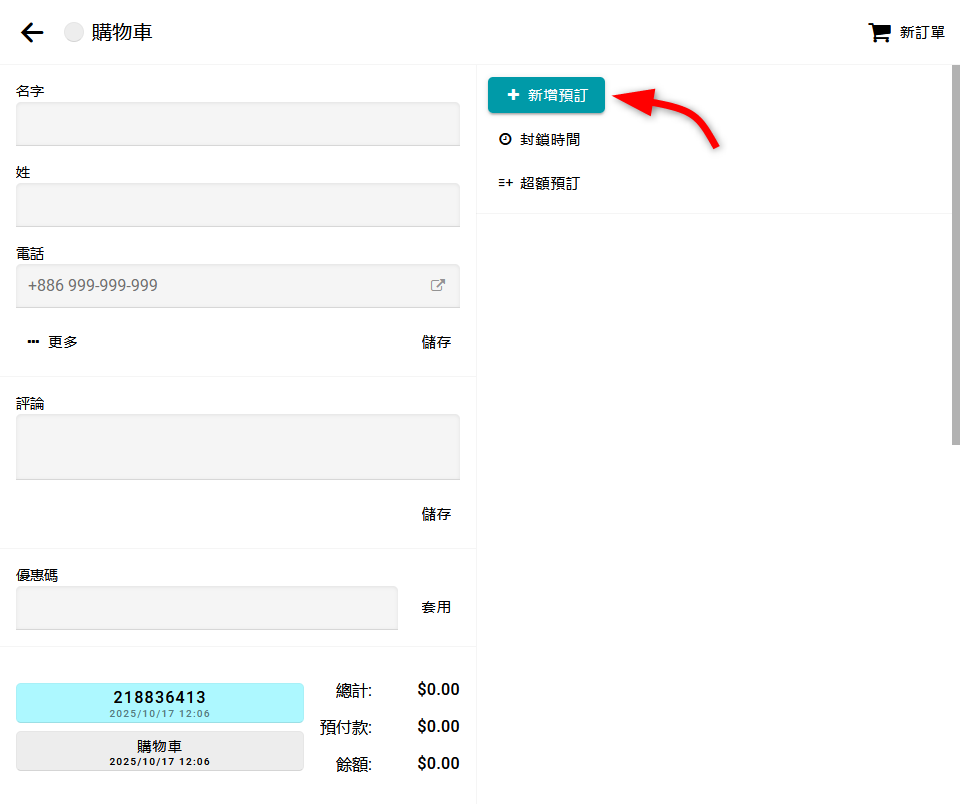960x804 pixels.
Task: Click the external link icon in phone field
Action: 437,285
